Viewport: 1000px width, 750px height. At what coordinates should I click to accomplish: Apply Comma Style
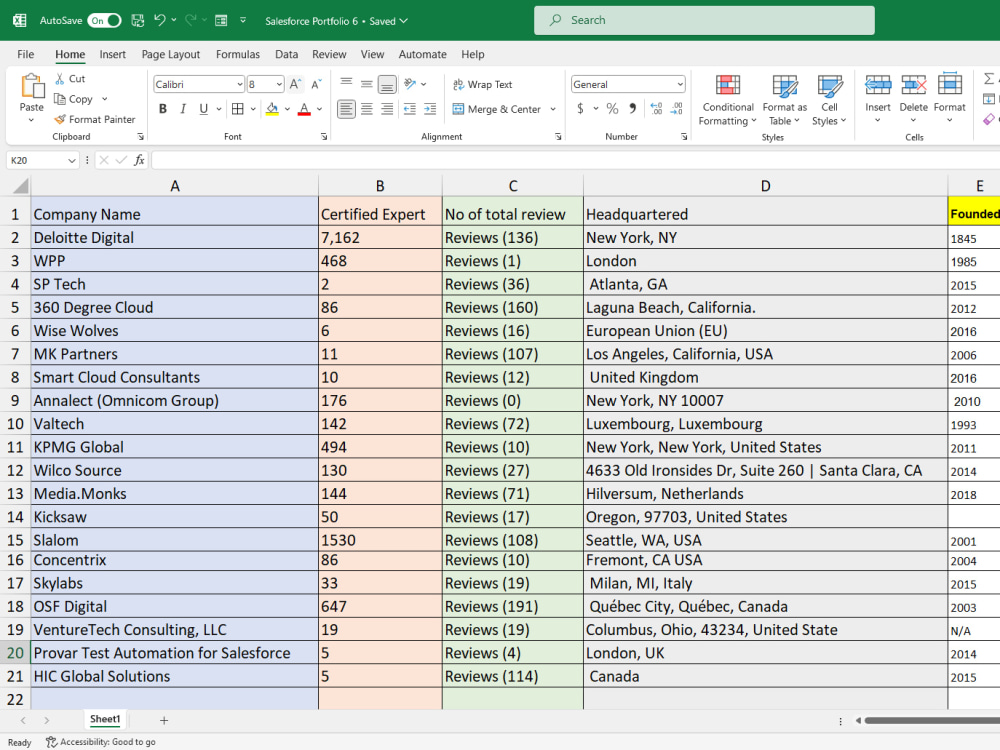pyautogui.click(x=632, y=108)
